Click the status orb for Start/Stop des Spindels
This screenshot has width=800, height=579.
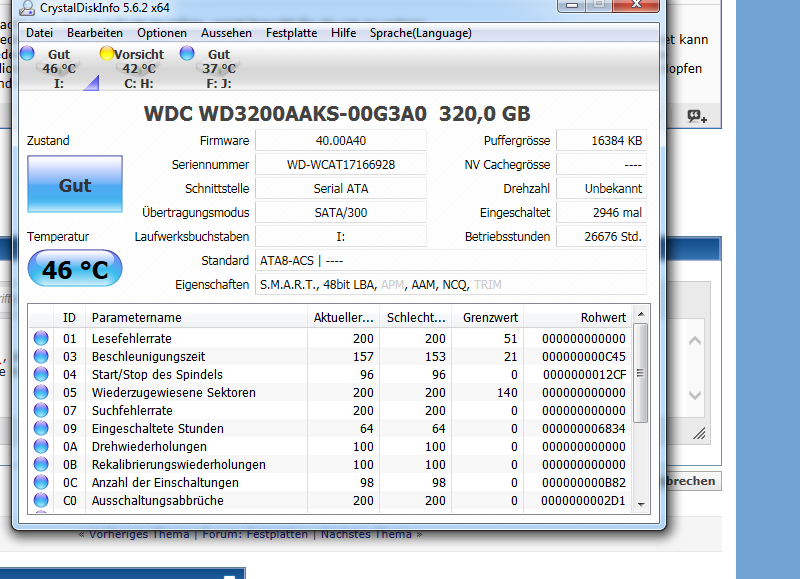pos(41,374)
